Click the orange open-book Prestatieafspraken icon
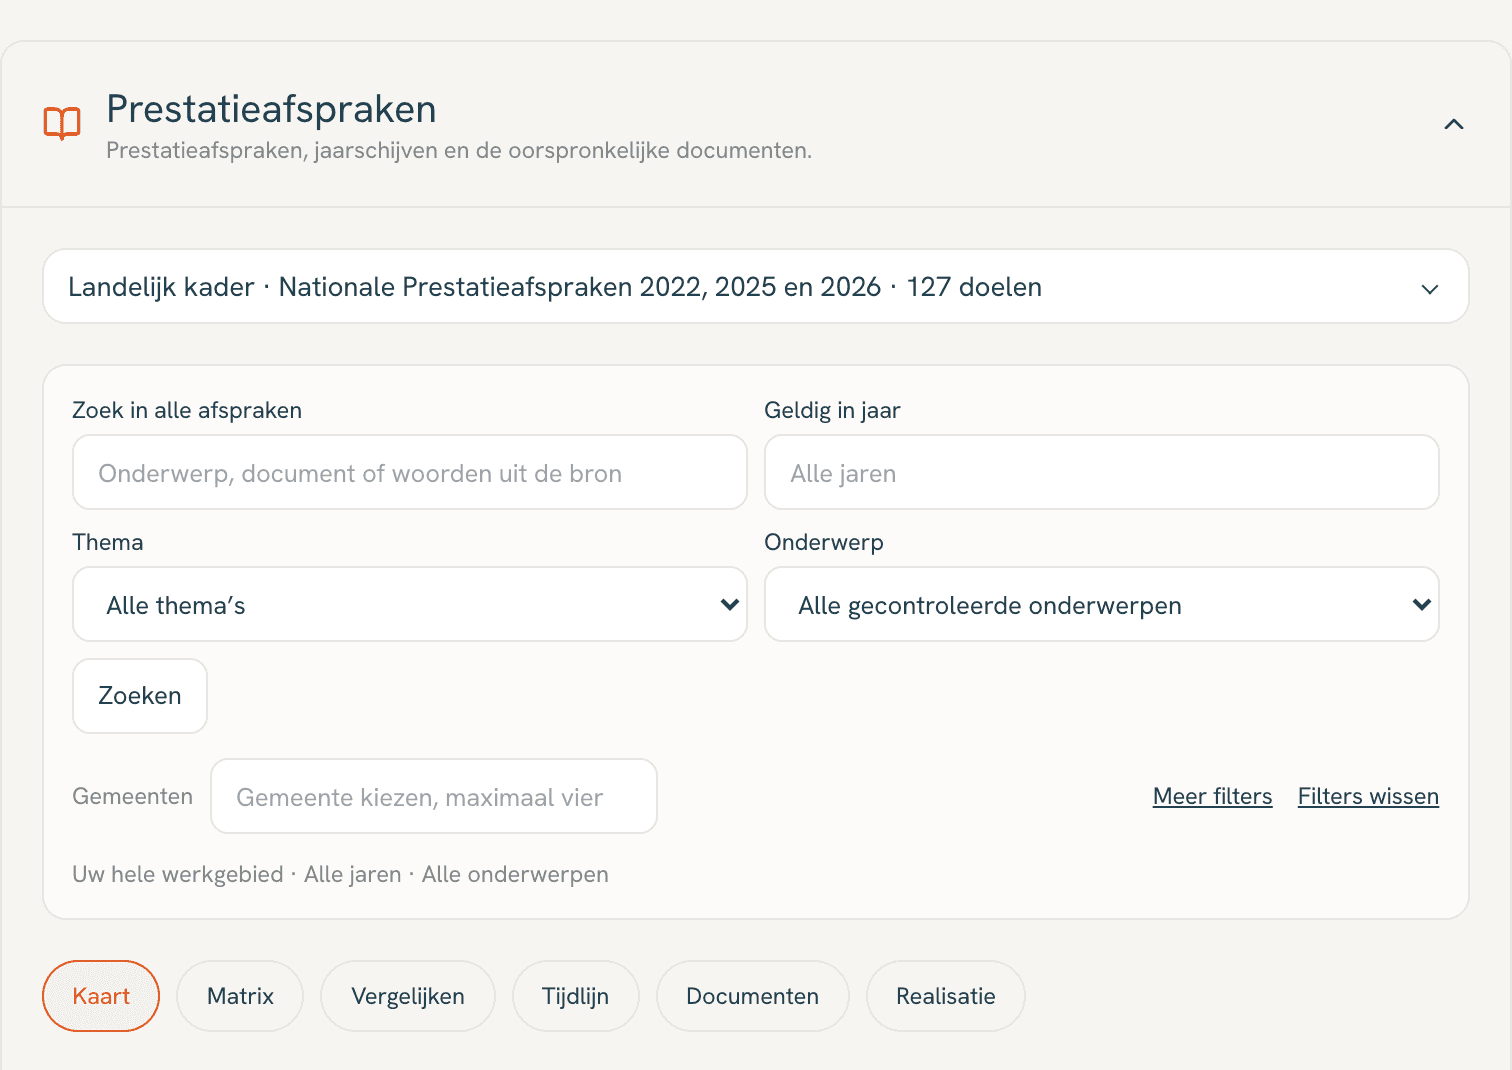Screen dimensions: 1512x1070 (x=62, y=123)
